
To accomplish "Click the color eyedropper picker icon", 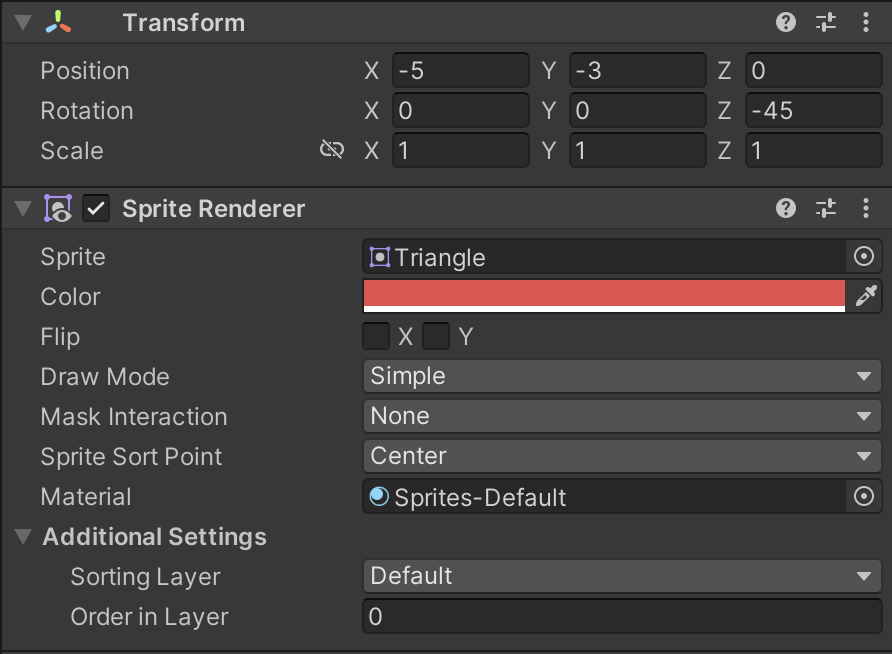I will [866, 296].
